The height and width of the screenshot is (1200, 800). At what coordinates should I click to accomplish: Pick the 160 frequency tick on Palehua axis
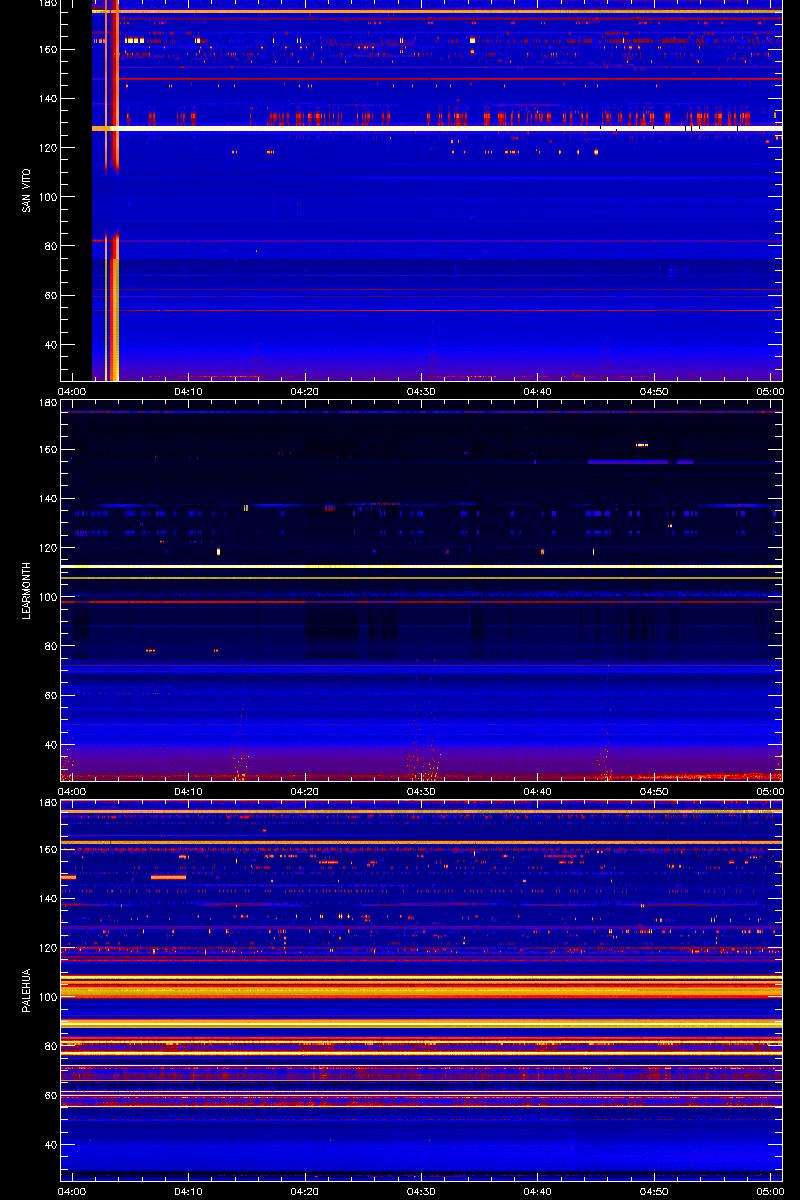coord(46,850)
